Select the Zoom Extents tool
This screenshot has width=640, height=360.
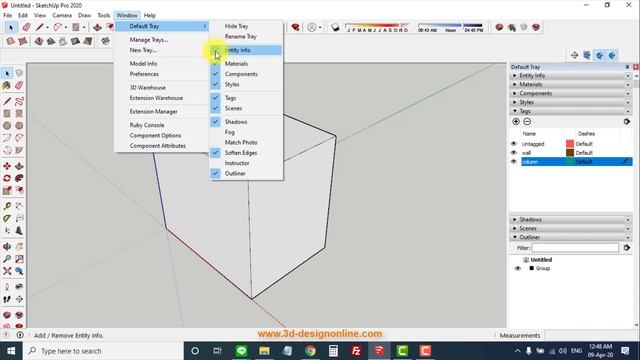tap(7, 271)
